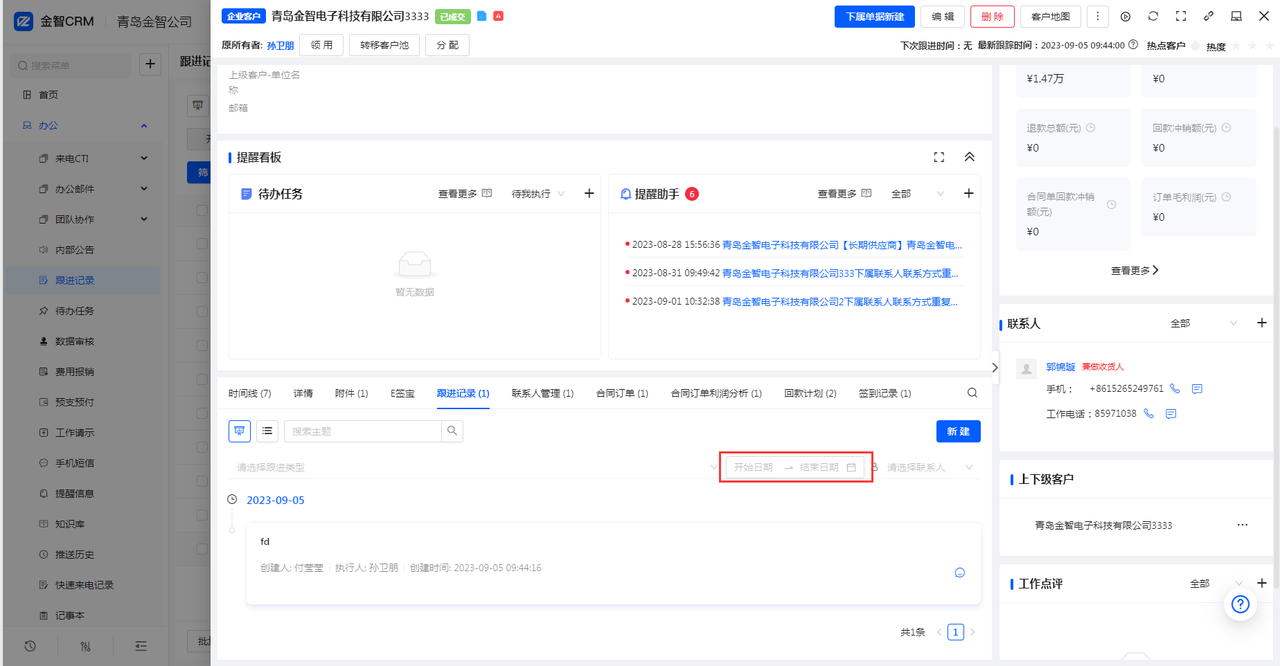This screenshot has width=1280, height=666.
Task: Click the red 删除 button
Action: [x=992, y=17]
